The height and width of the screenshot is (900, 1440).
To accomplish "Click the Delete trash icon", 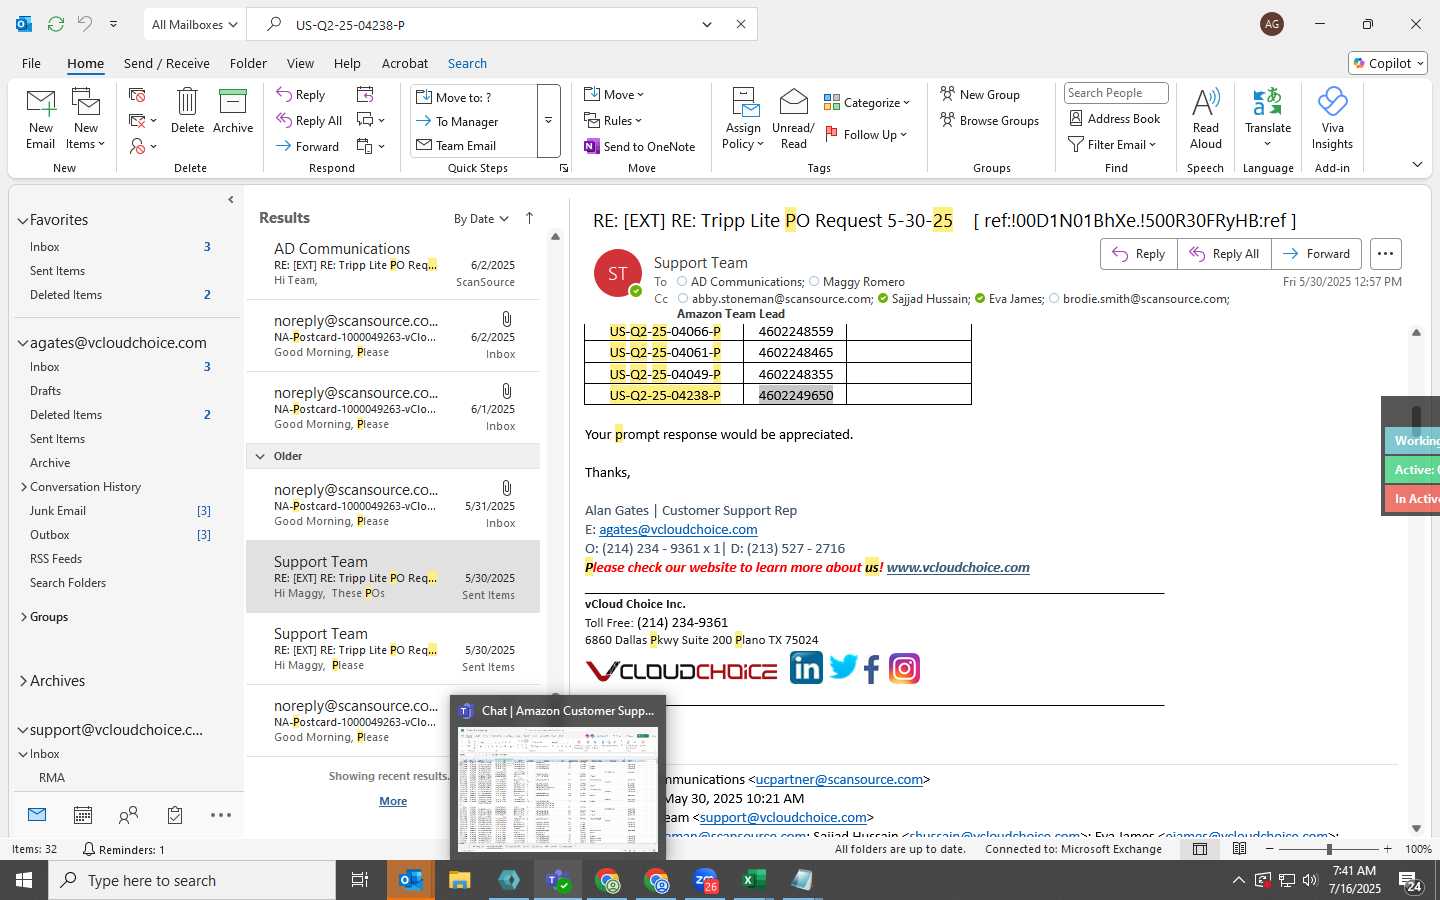I will [187, 111].
